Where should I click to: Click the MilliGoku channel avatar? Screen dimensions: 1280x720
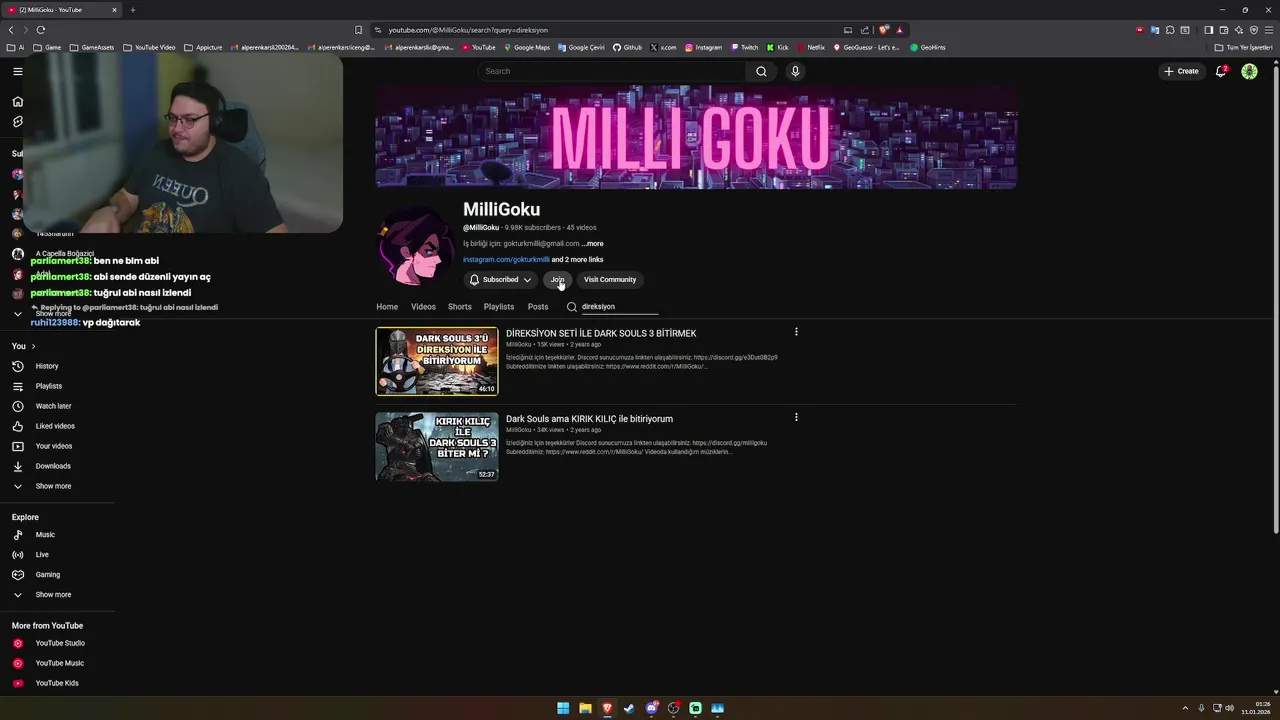pos(415,247)
